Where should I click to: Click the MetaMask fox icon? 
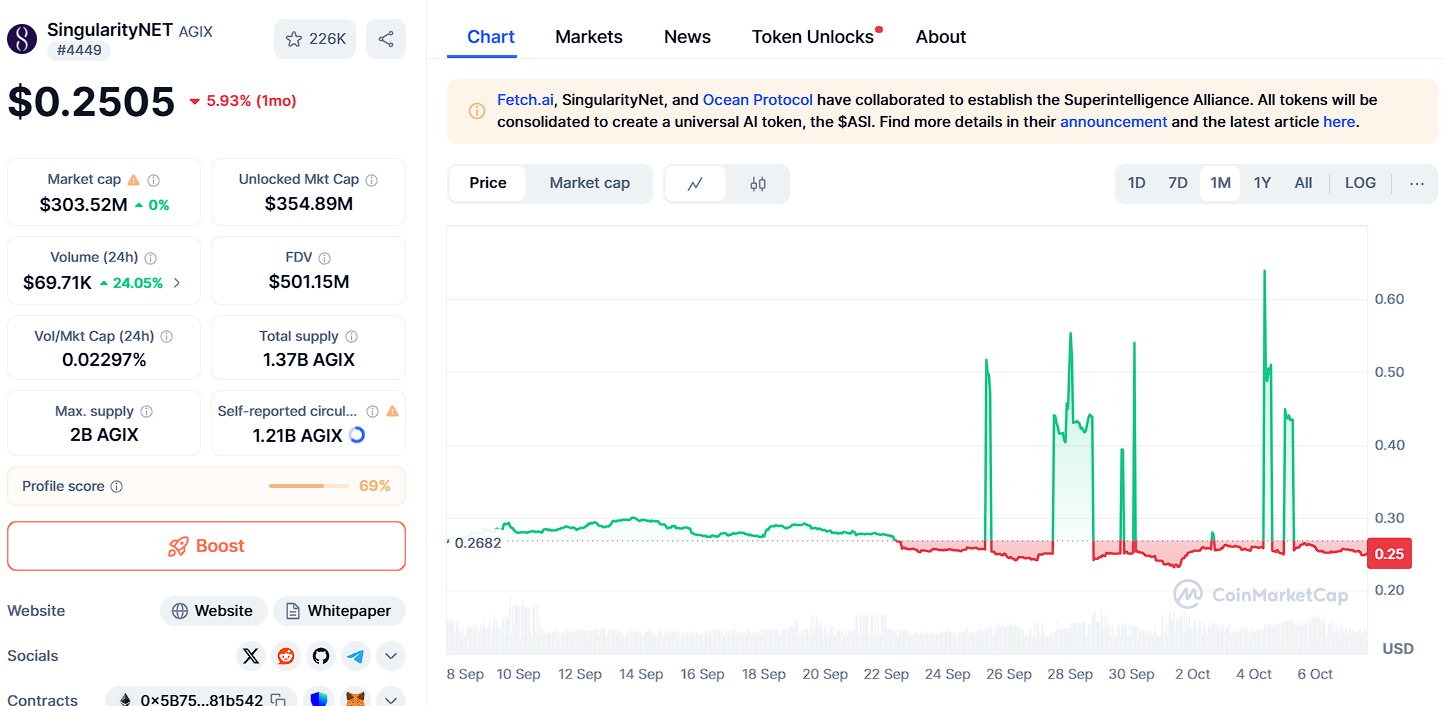click(355, 699)
